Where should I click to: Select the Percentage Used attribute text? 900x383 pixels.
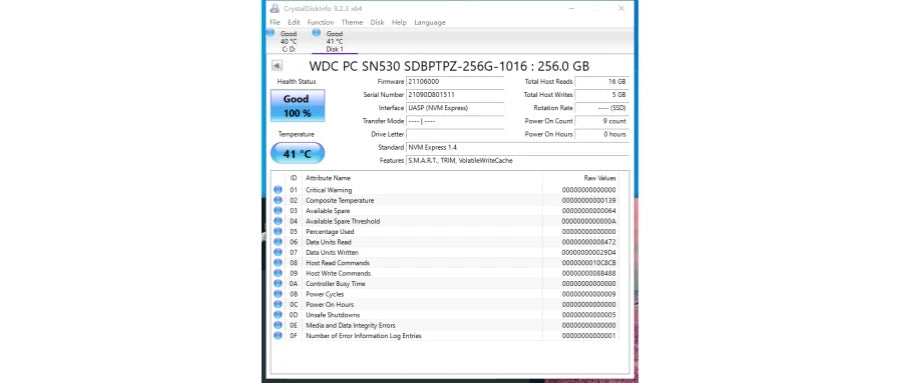[329, 231]
